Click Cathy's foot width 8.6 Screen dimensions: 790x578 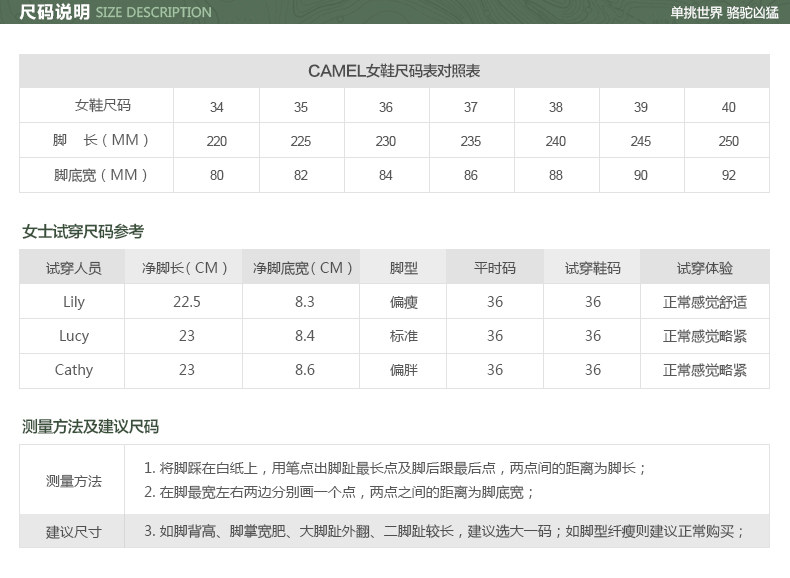click(x=305, y=370)
